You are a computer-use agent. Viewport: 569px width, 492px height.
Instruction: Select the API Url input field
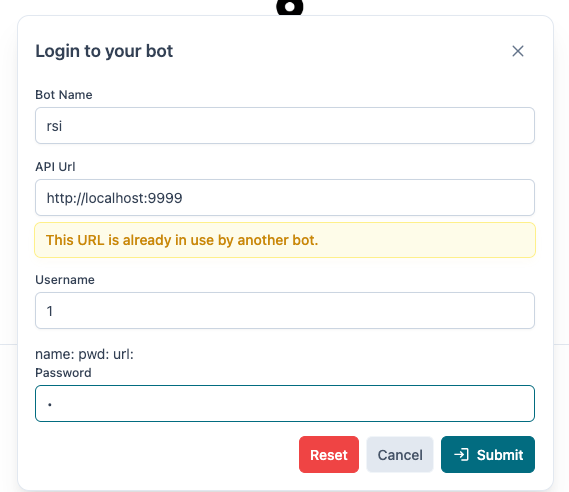[285, 197]
